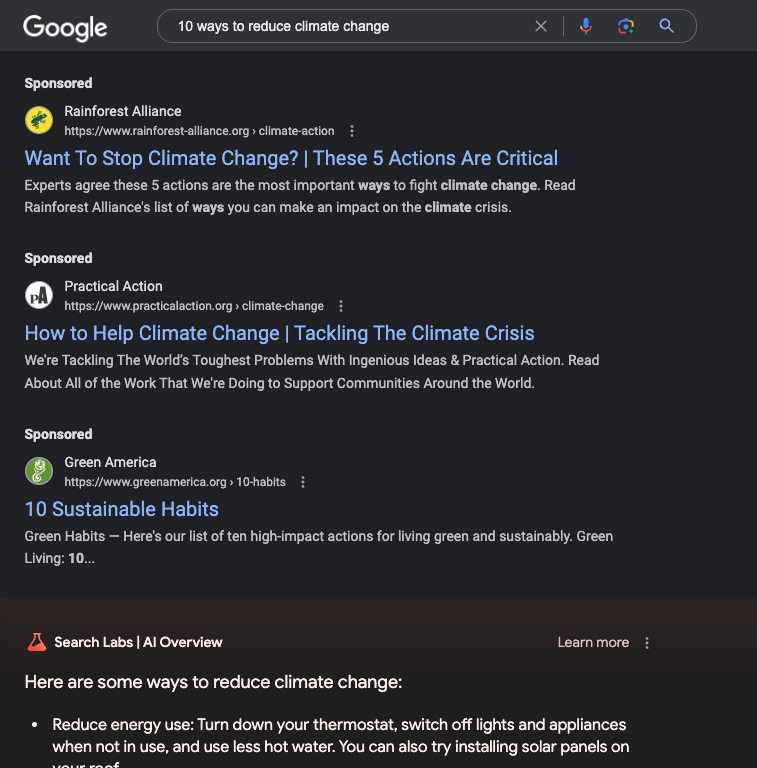The height and width of the screenshot is (768, 757).
Task: Start voice search with the microphone
Action: click(586, 26)
